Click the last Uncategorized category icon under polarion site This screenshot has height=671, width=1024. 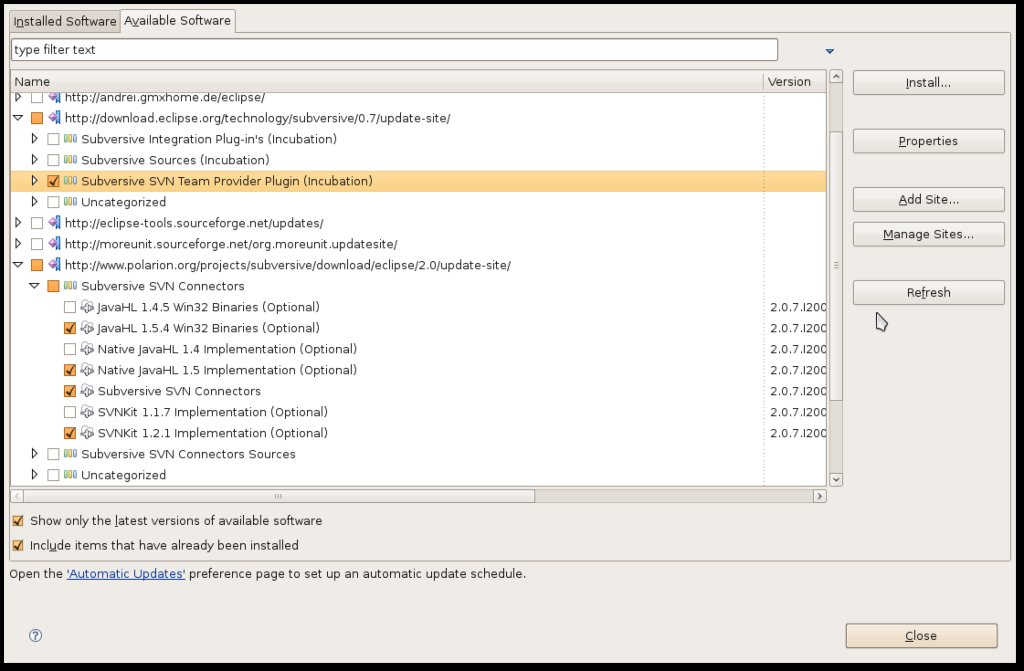coord(71,474)
